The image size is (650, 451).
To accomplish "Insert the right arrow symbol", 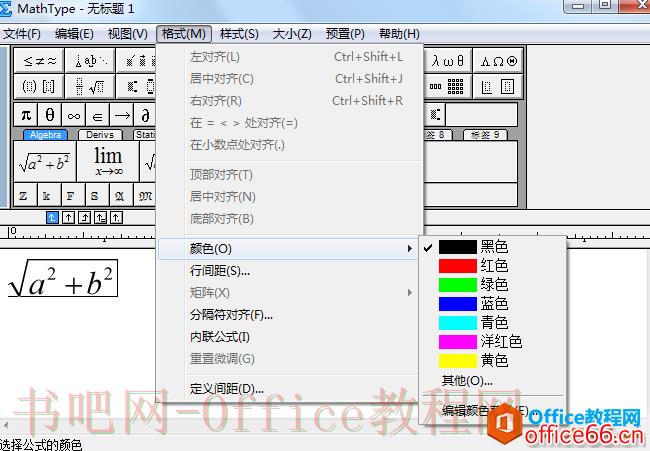I will click(122, 115).
